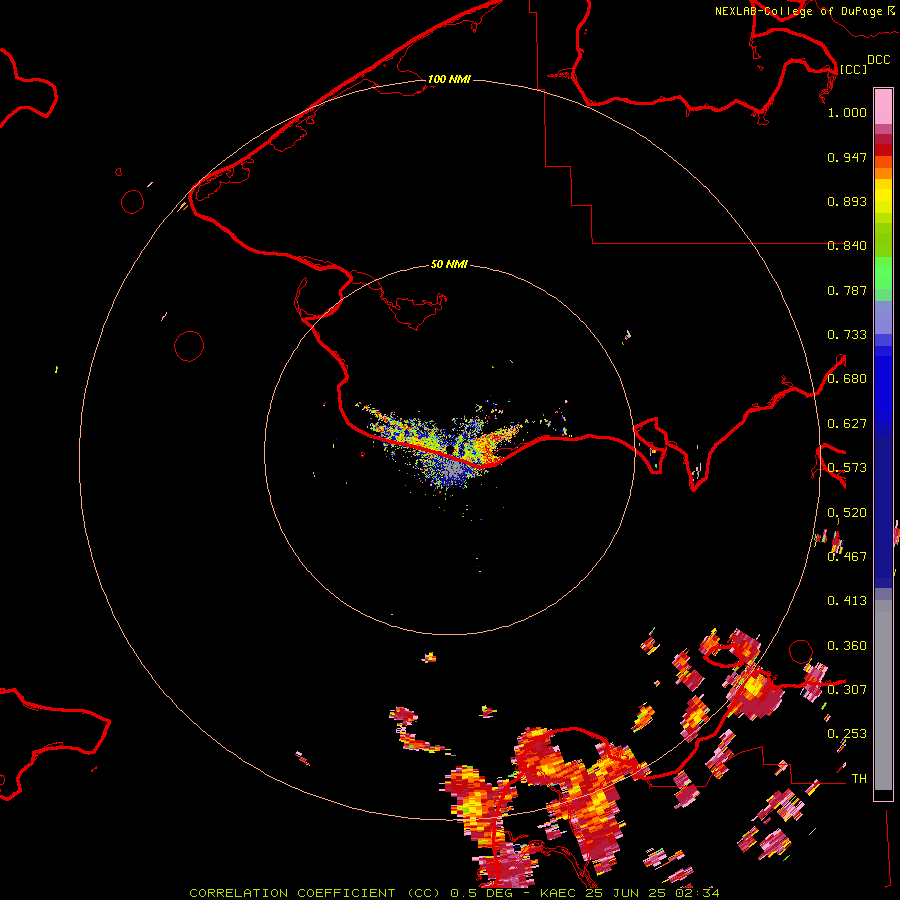Image resolution: width=900 pixels, height=900 pixels.
Task: Select the 50 NMI range ring label
Action: [449, 264]
